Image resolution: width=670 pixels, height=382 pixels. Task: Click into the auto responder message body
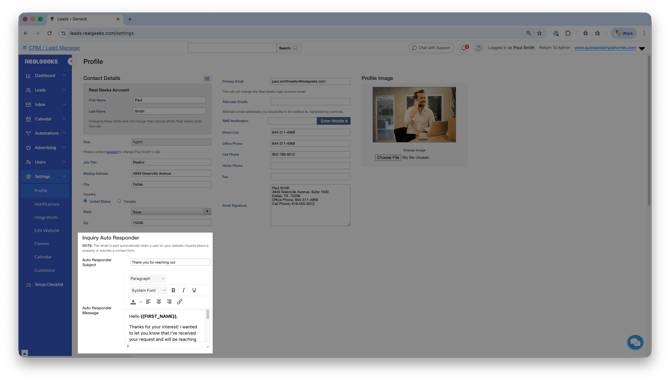(165, 327)
